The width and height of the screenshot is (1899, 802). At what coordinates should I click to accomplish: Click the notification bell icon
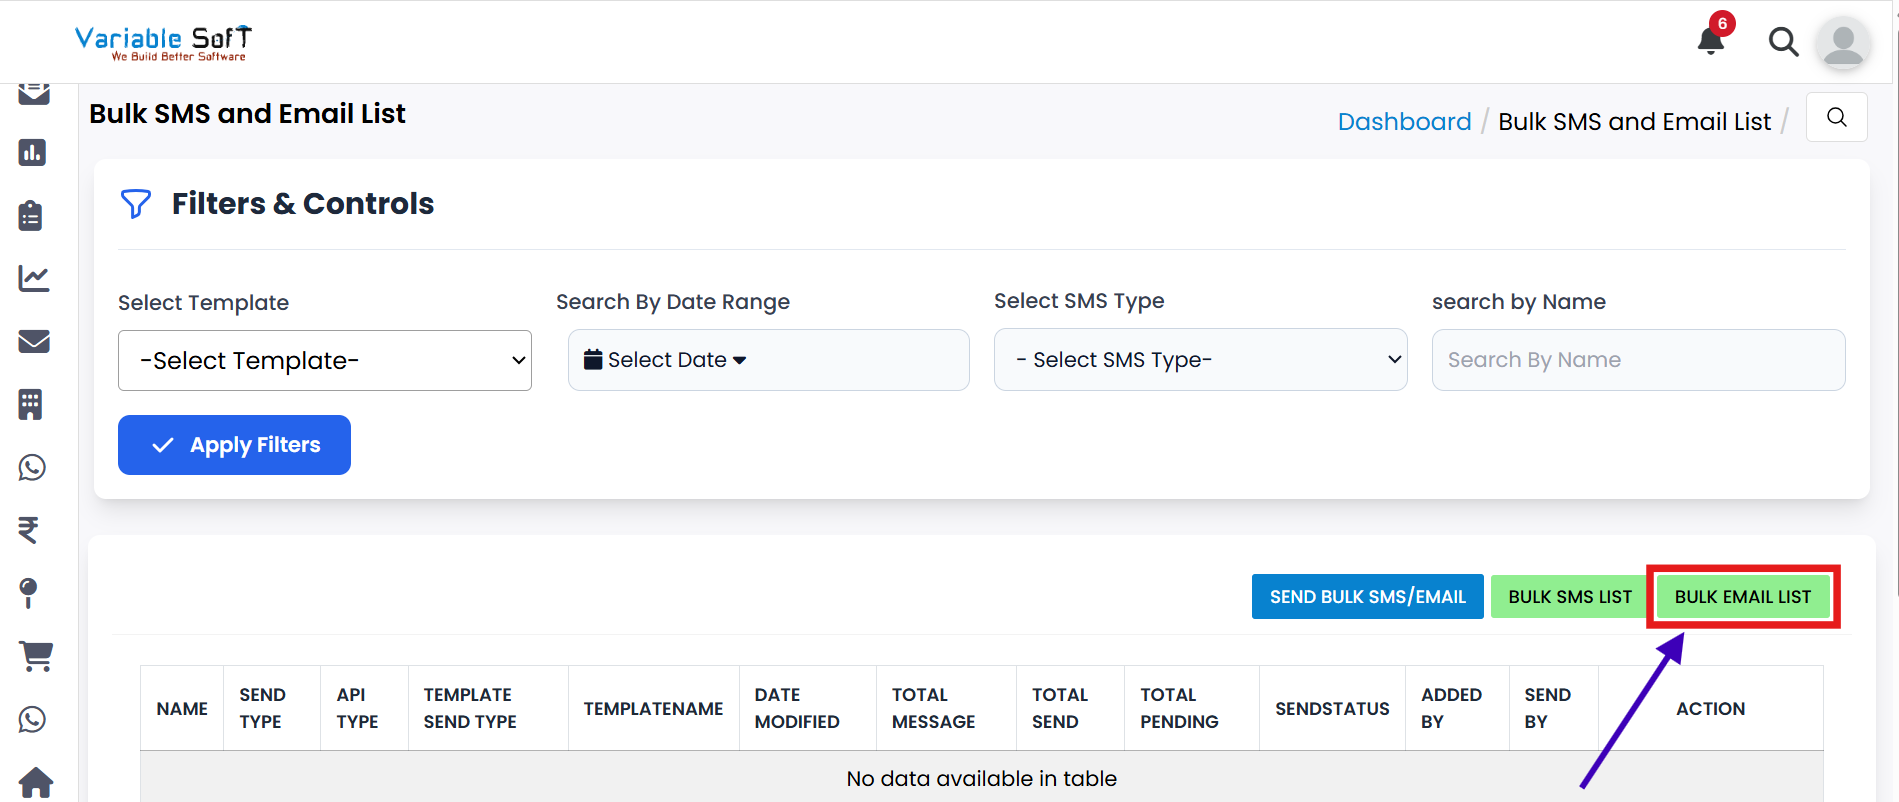pyautogui.click(x=1711, y=41)
